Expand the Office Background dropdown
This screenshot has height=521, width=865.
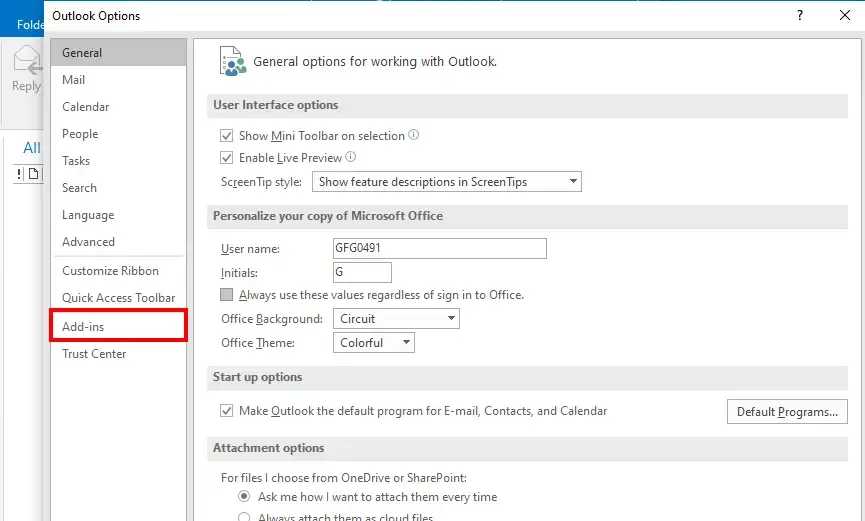pyautogui.click(x=395, y=319)
